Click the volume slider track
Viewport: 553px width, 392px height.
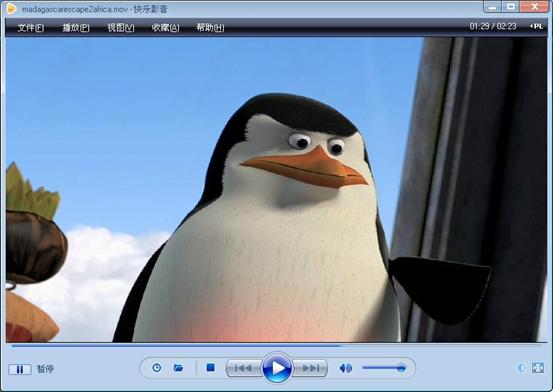click(384, 368)
